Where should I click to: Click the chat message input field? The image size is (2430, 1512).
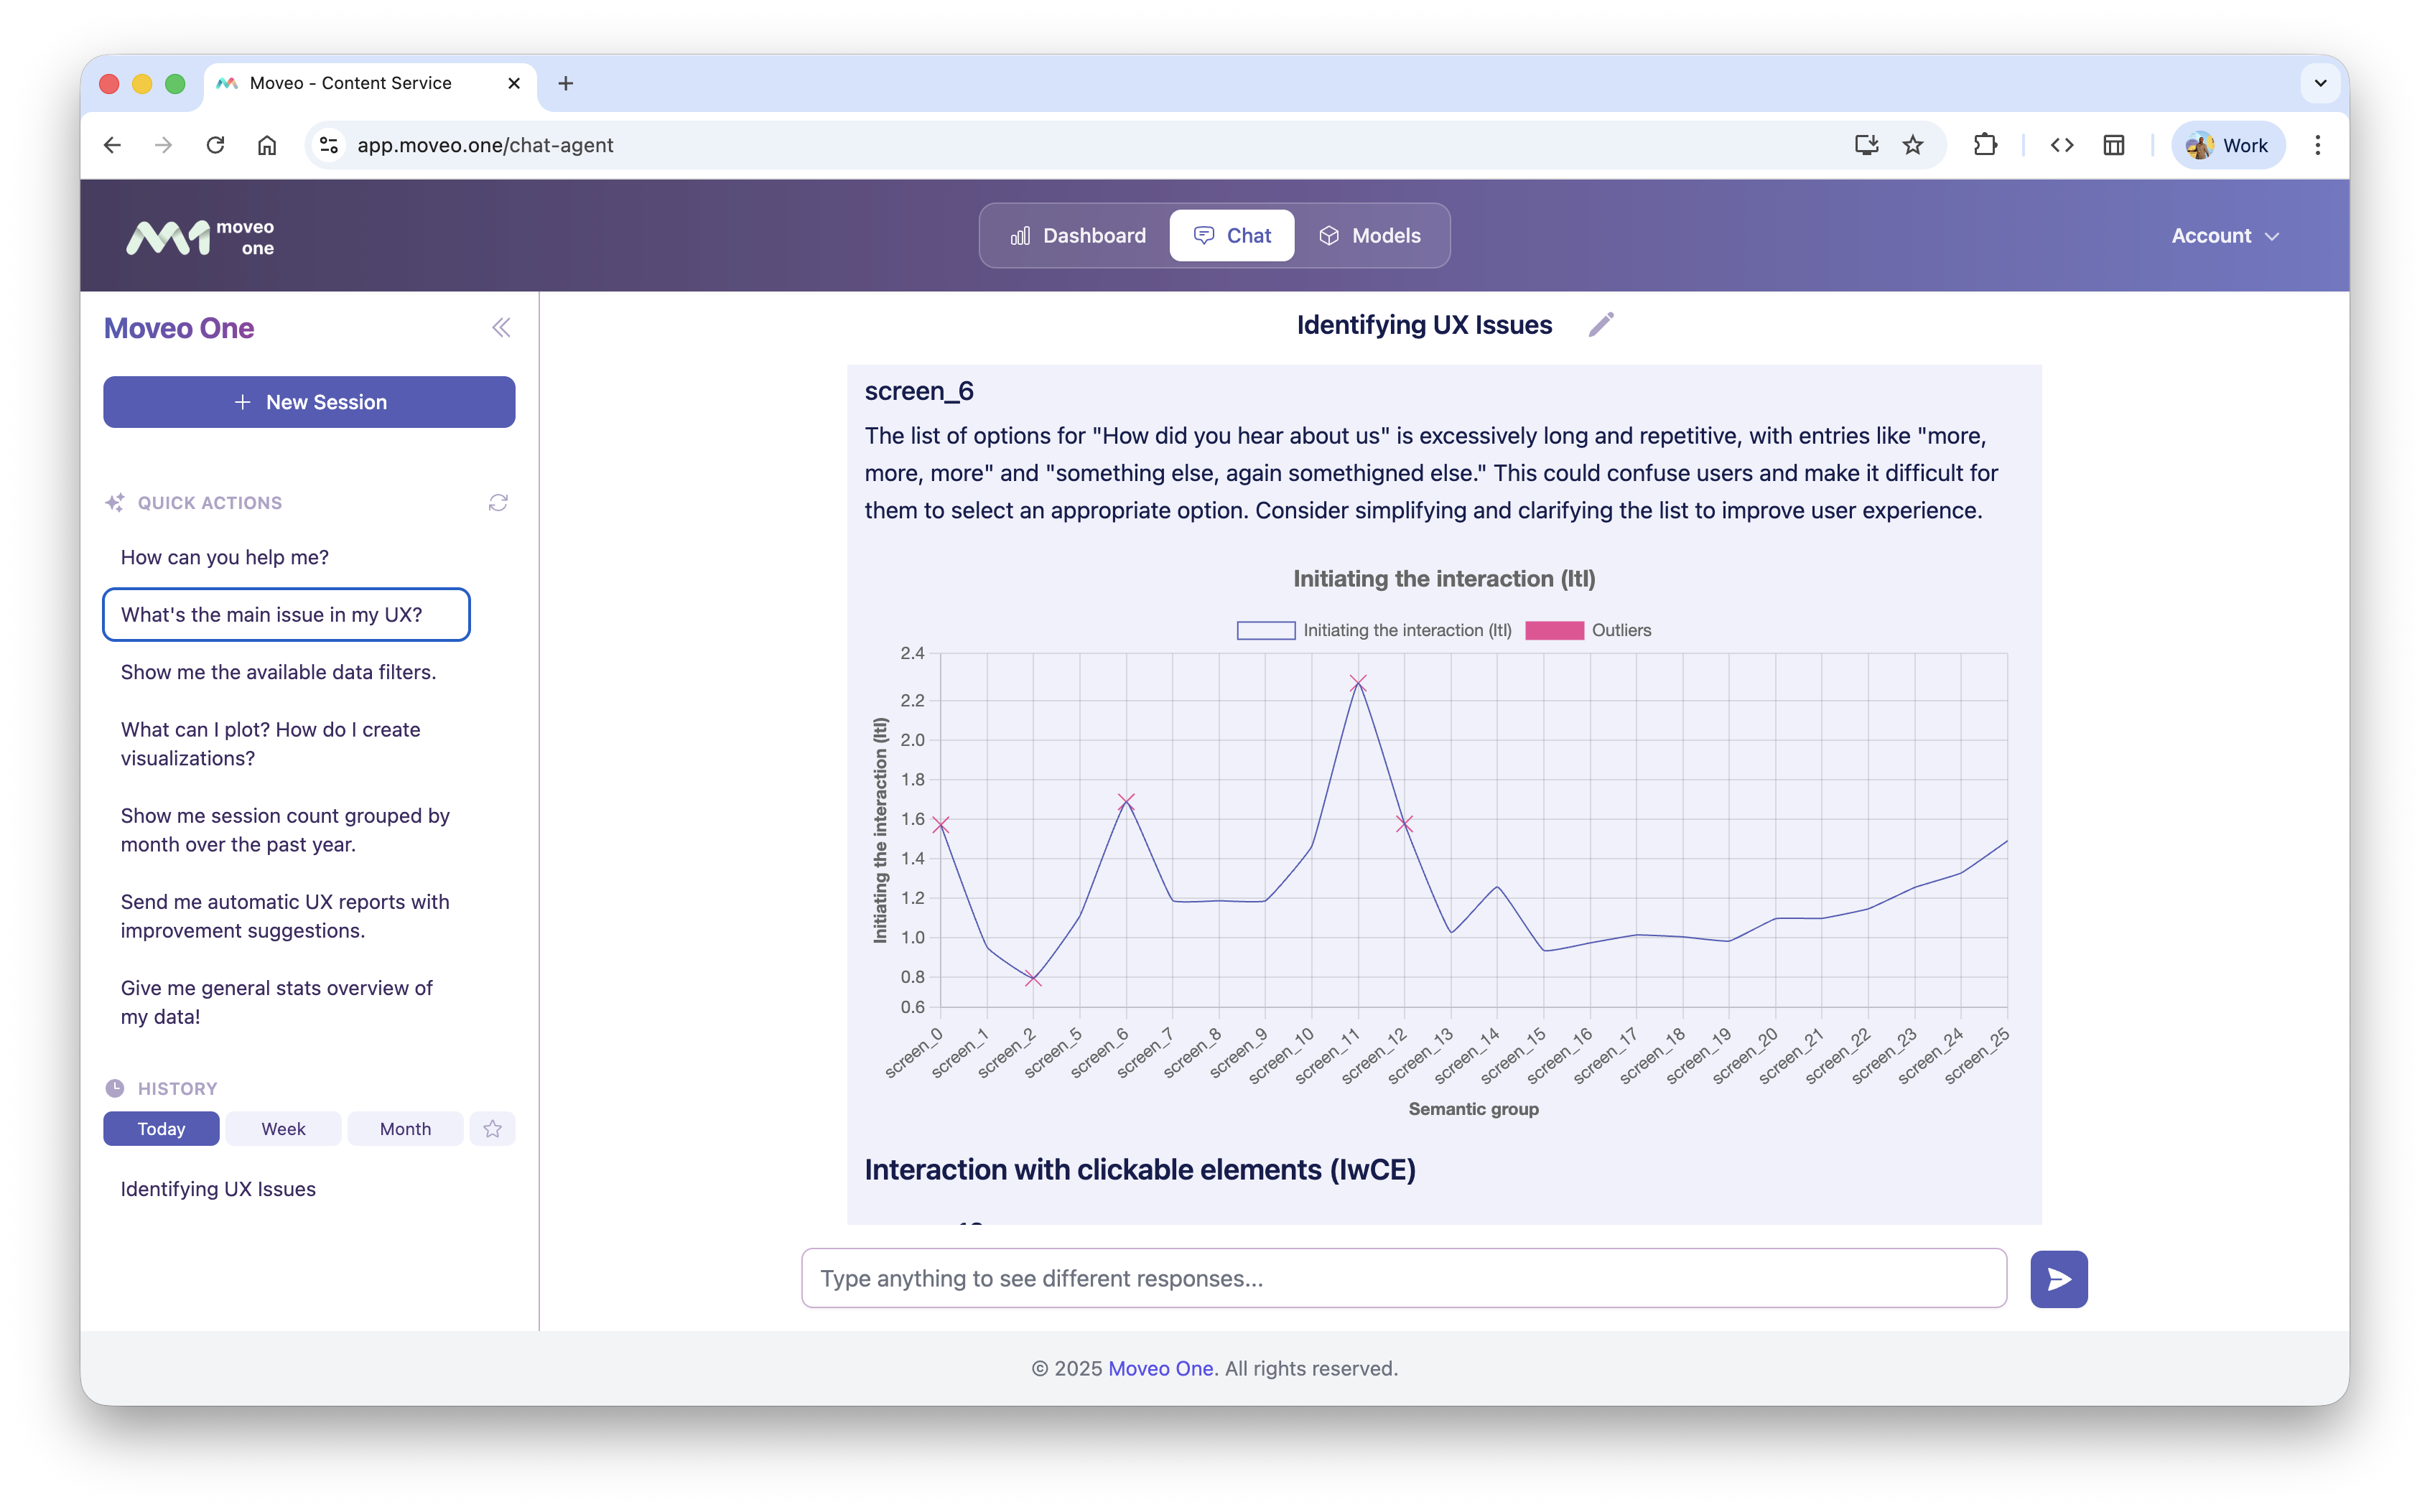click(x=1400, y=1278)
